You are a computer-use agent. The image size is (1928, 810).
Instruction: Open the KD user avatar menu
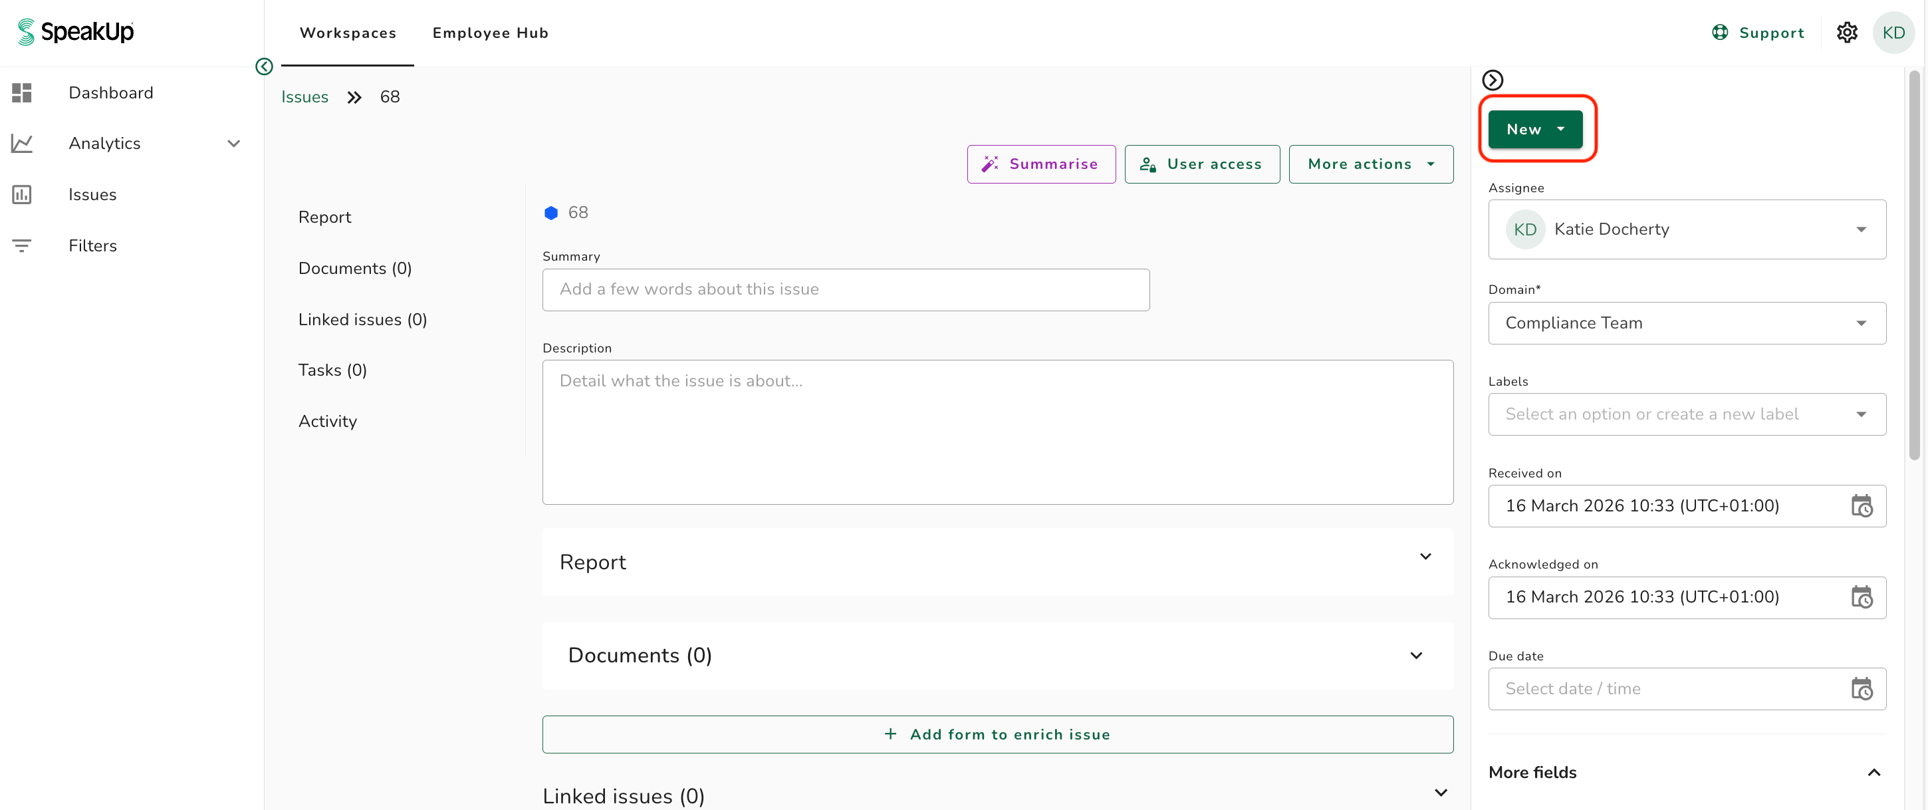pyautogui.click(x=1893, y=33)
